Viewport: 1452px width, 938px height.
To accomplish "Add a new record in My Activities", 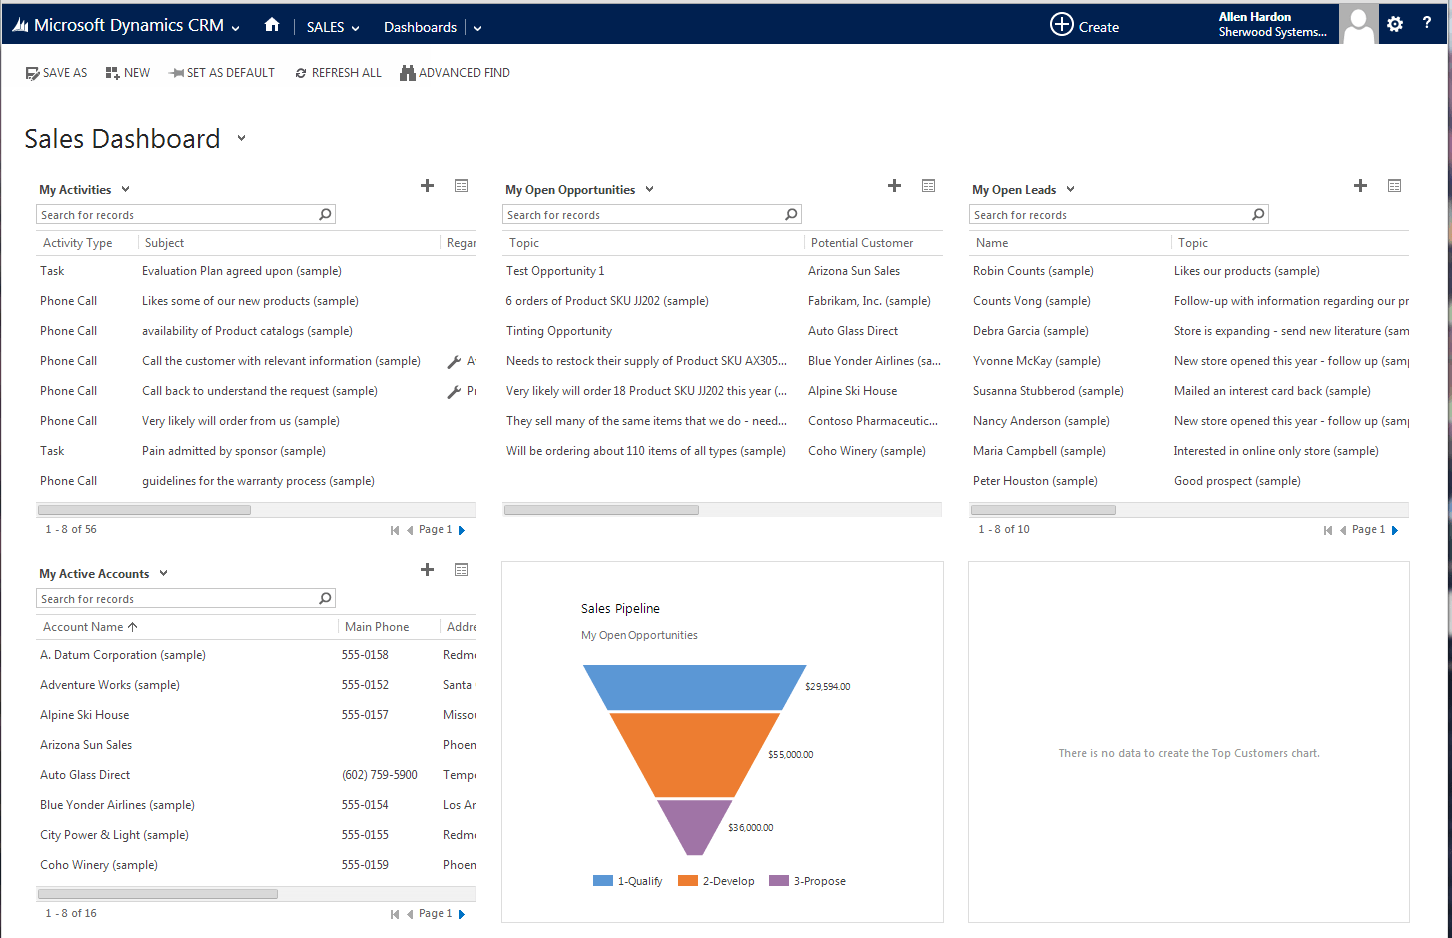I will 427,186.
